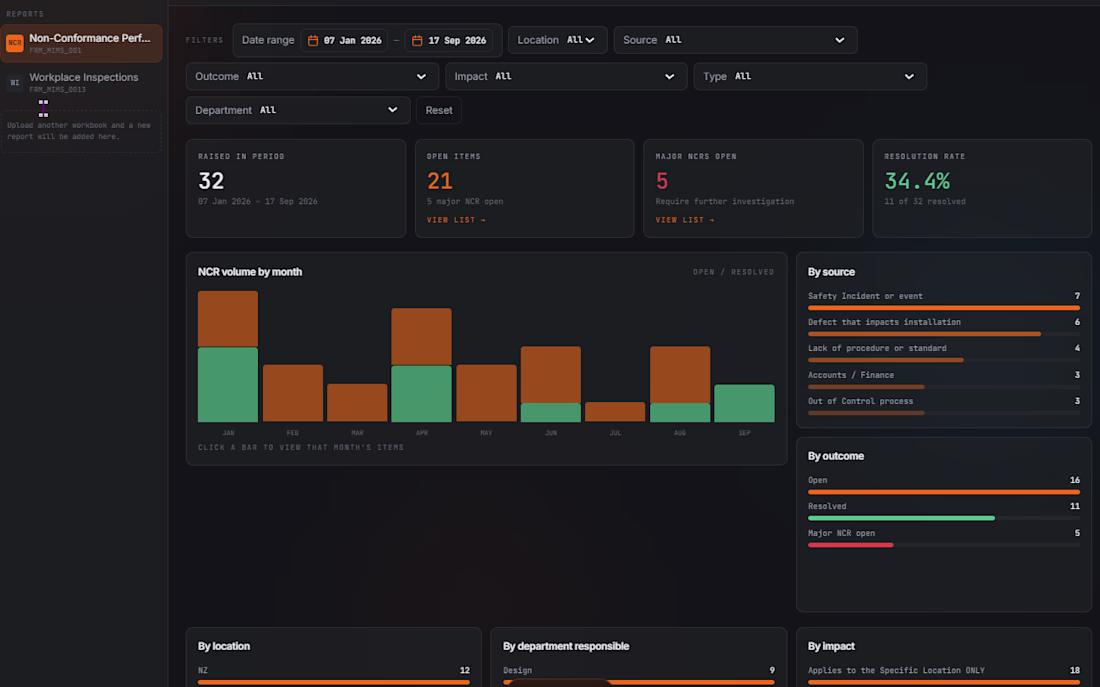The width and height of the screenshot is (1100, 687).
Task: Select the SEP bar in the NCR volume chart
Action: tap(744, 403)
